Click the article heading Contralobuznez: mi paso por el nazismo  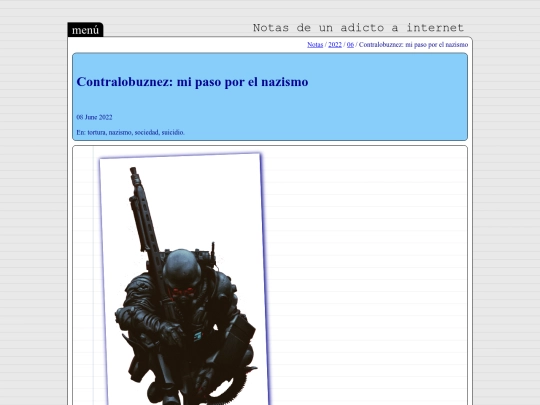pyautogui.click(x=192, y=82)
